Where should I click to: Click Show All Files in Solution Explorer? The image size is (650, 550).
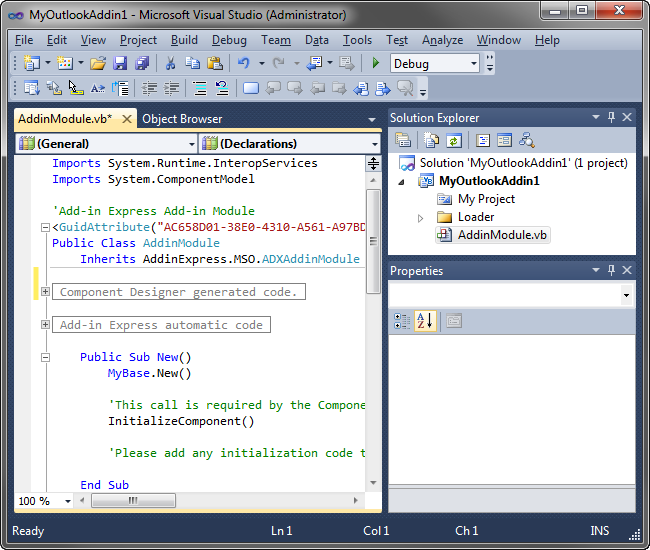point(432,140)
